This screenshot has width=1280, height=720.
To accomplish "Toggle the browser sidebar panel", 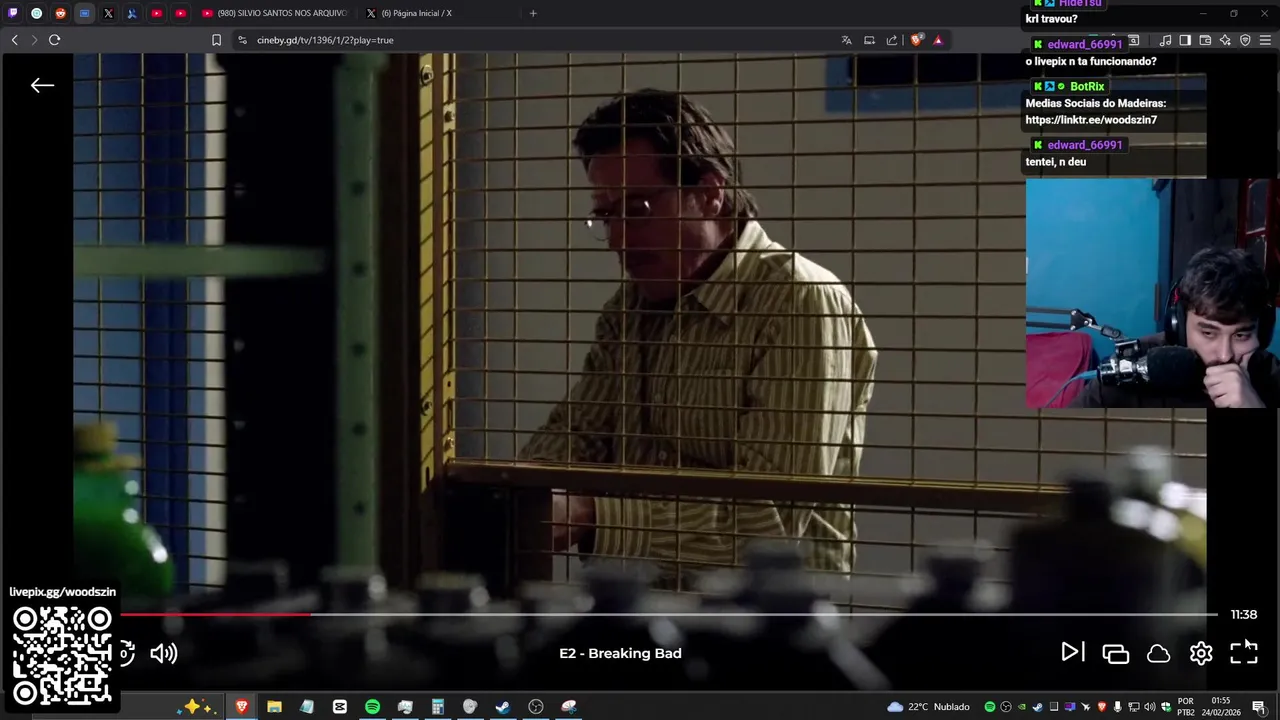I will pos(1185,40).
